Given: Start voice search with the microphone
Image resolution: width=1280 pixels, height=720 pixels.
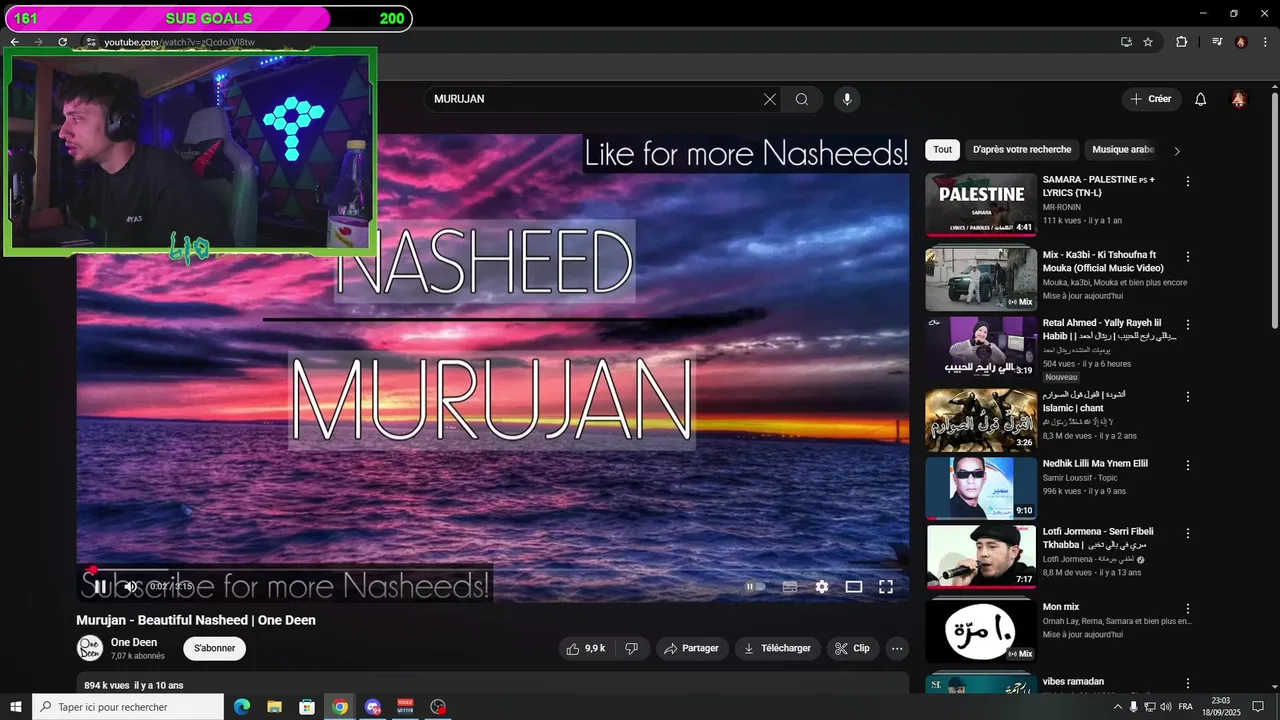Looking at the screenshot, I should pyautogui.click(x=847, y=99).
